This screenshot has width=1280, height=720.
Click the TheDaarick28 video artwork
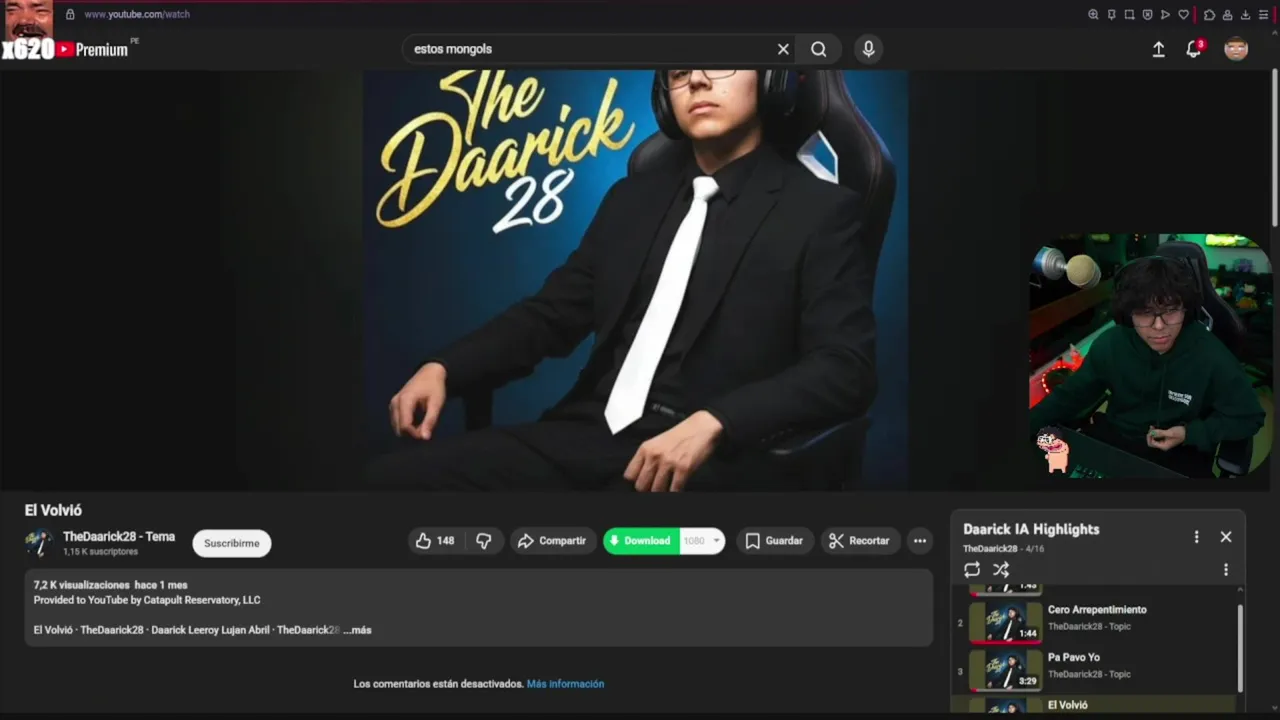pos(635,280)
